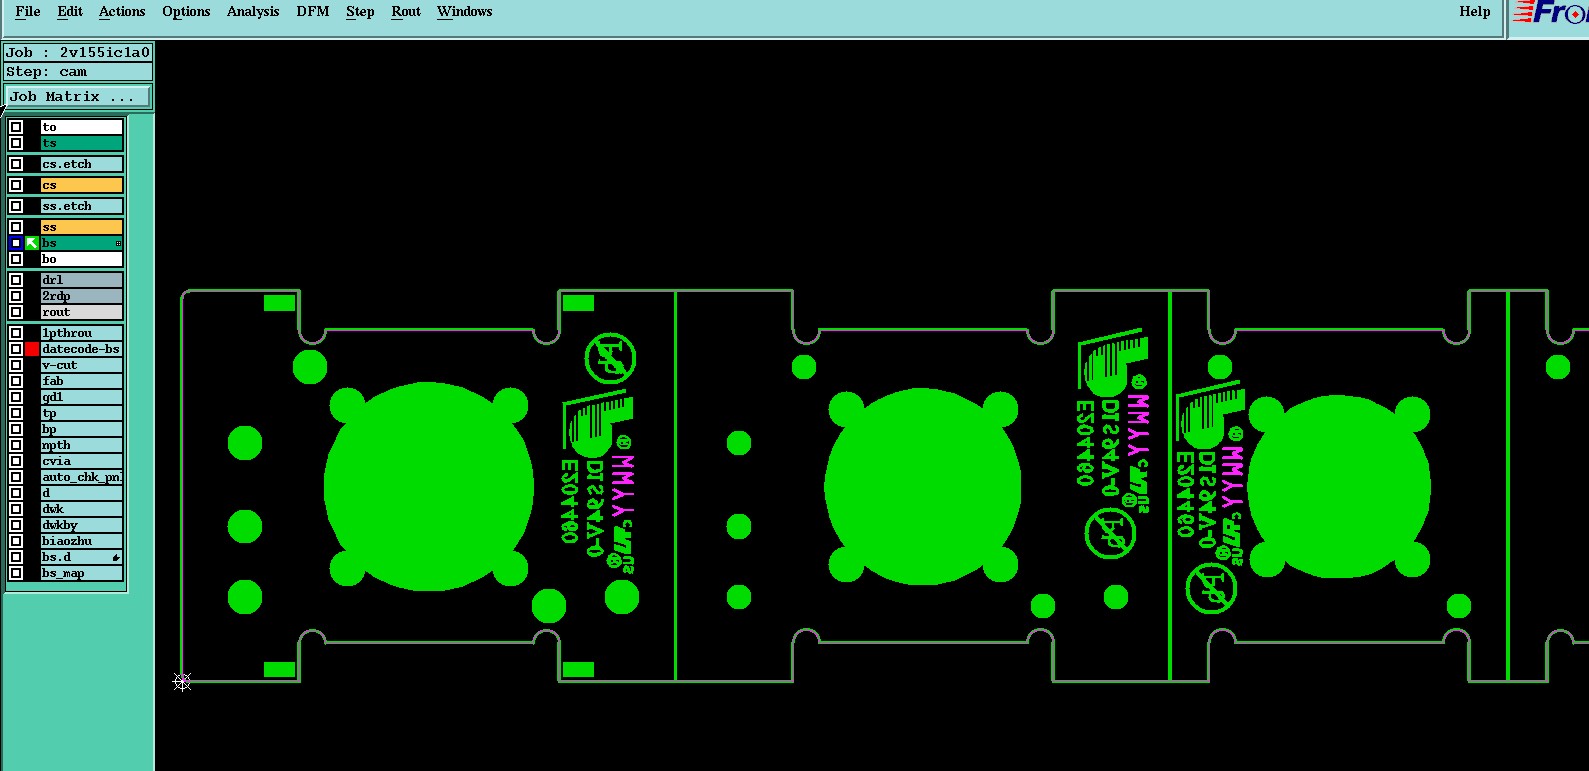Click the Job Matrix button
Viewport: 1589px width, 771px height.
[78, 97]
